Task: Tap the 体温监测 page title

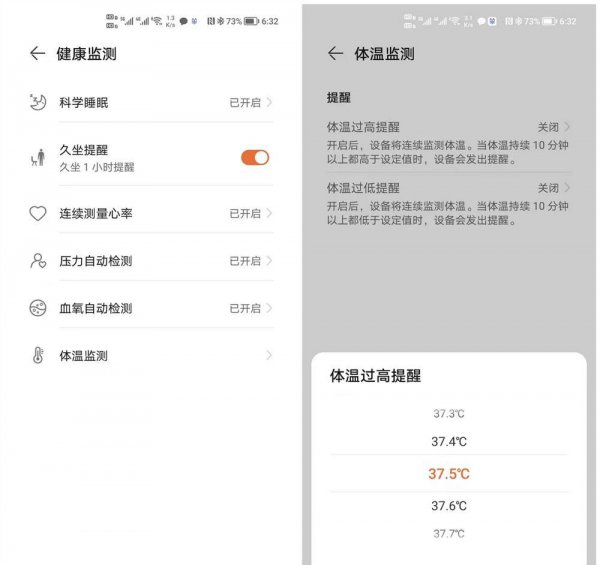Action: click(x=385, y=54)
